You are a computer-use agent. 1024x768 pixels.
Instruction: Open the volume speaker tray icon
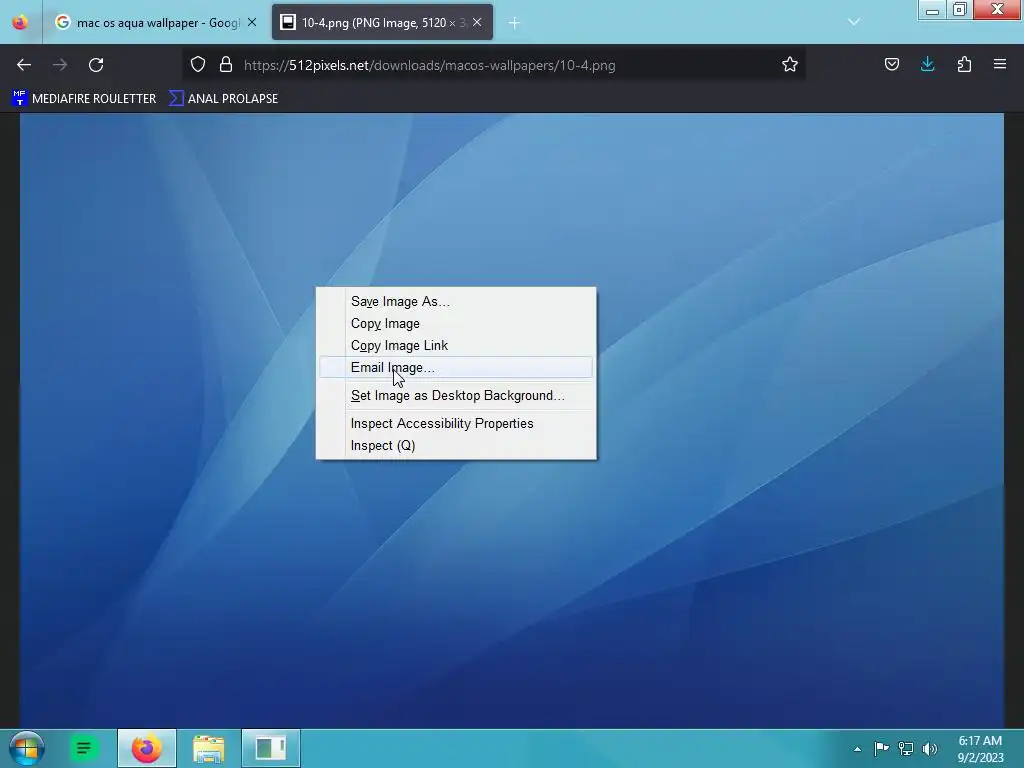click(x=930, y=748)
